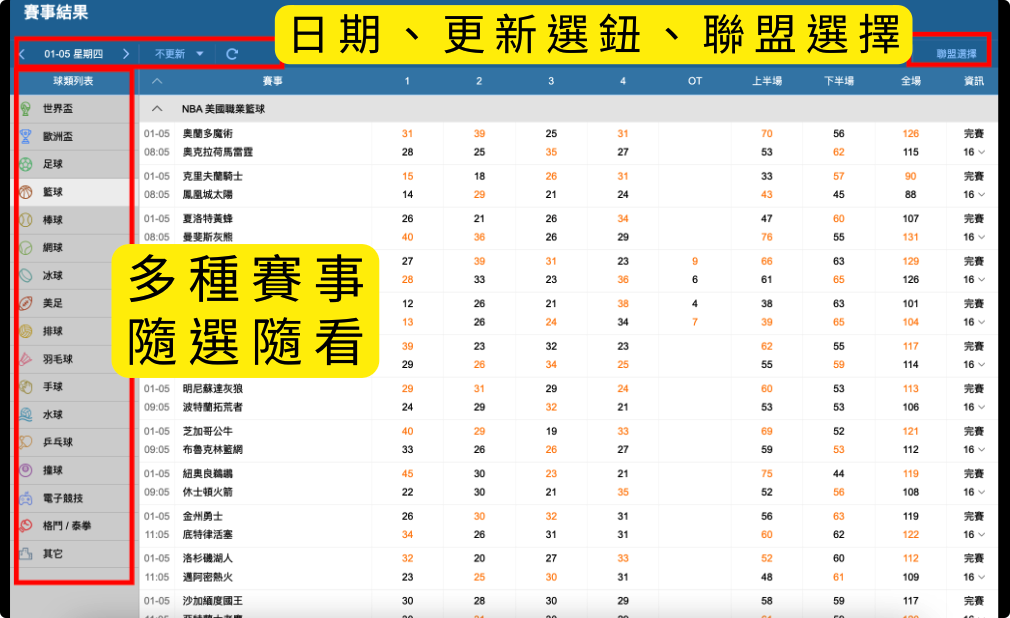Expand the 16 dropdown for 克里夫蘭騎士 game
1010x618 pixels.
pyautogui.click(x=973, y=195)
